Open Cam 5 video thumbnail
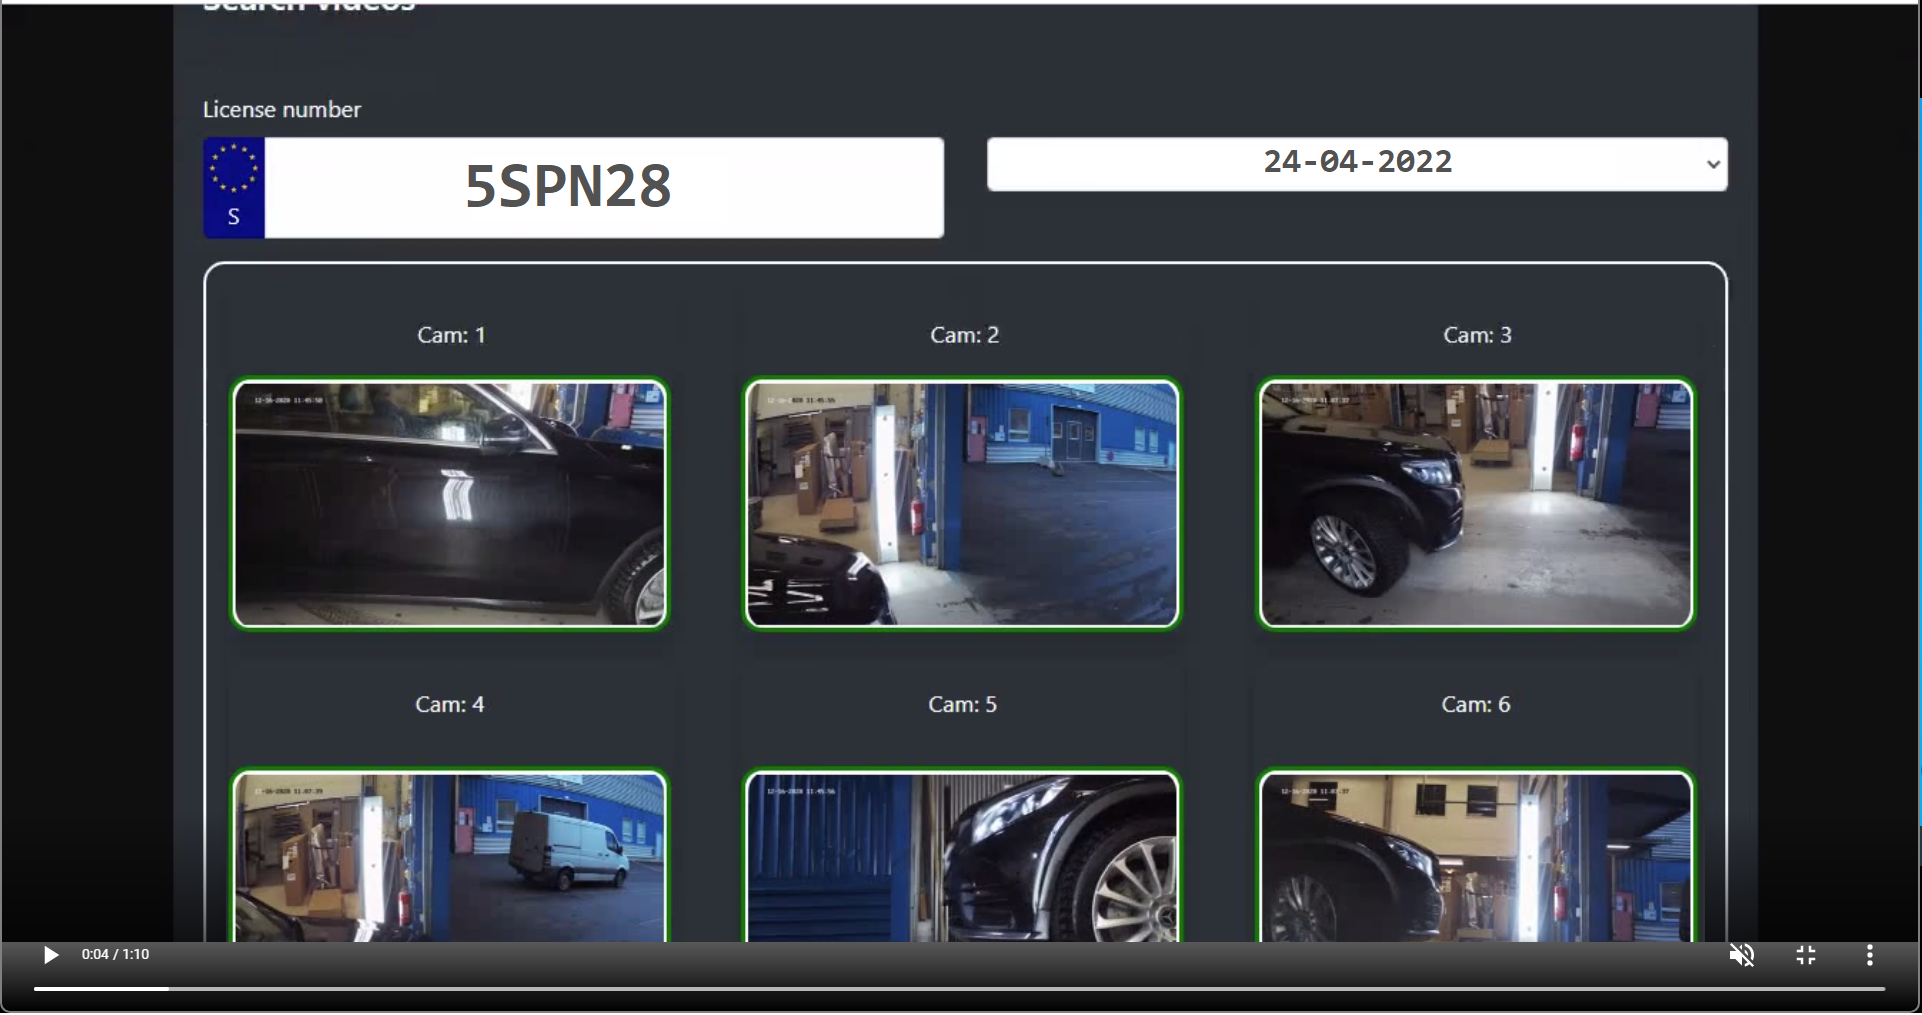 point(962,857)
